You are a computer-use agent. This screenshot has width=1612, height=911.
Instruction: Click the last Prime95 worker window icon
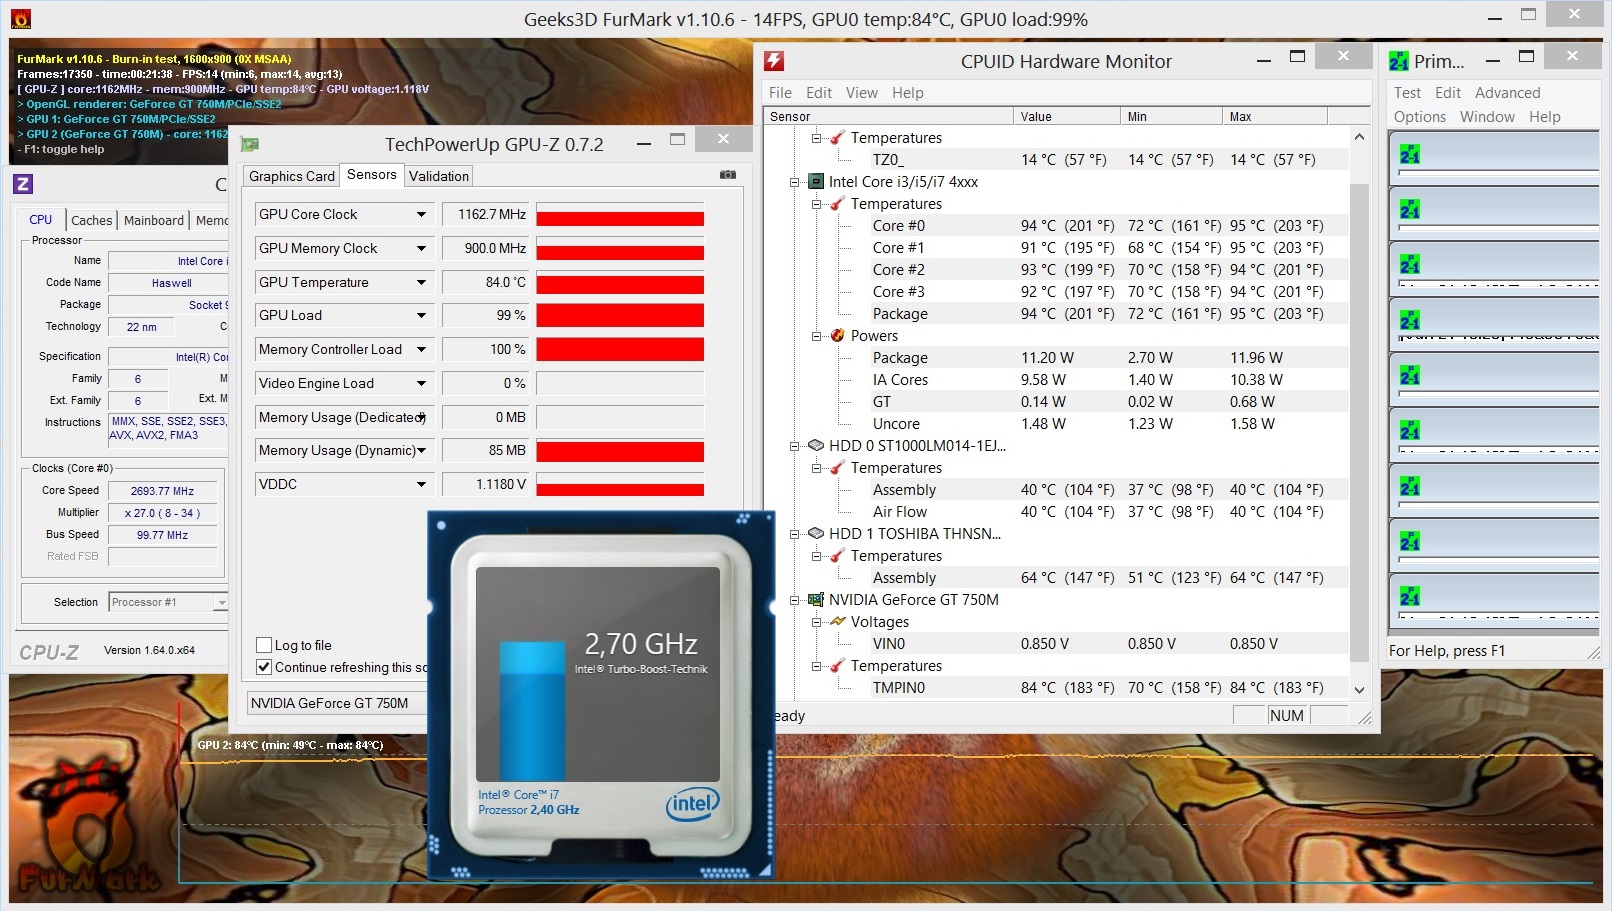(1410, 597)
